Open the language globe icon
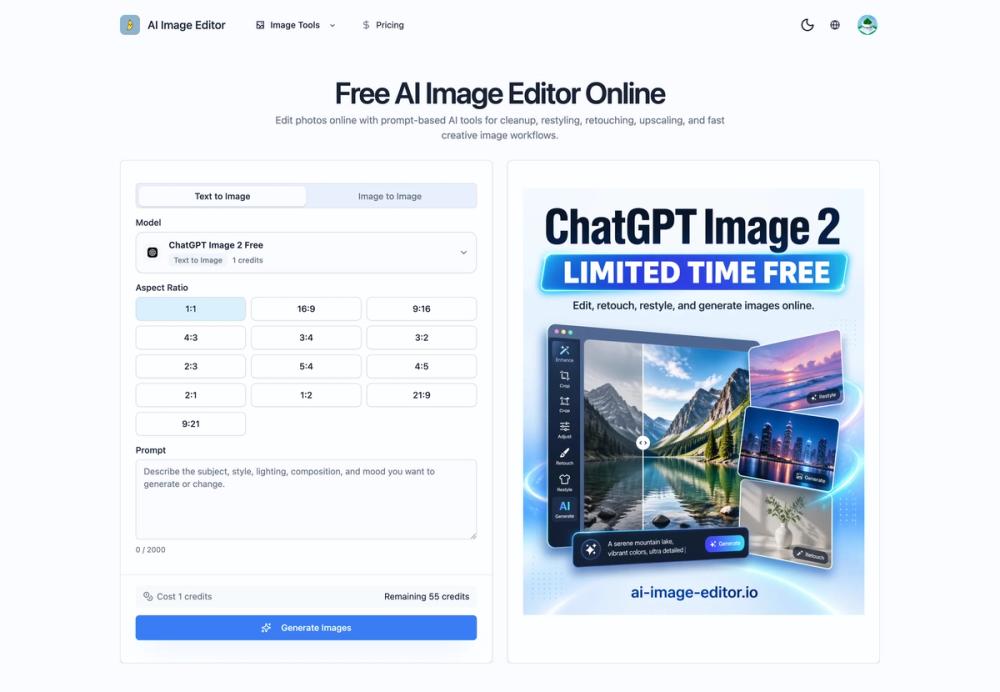This screenshot has width=1000, height=692. click(835, 24)
